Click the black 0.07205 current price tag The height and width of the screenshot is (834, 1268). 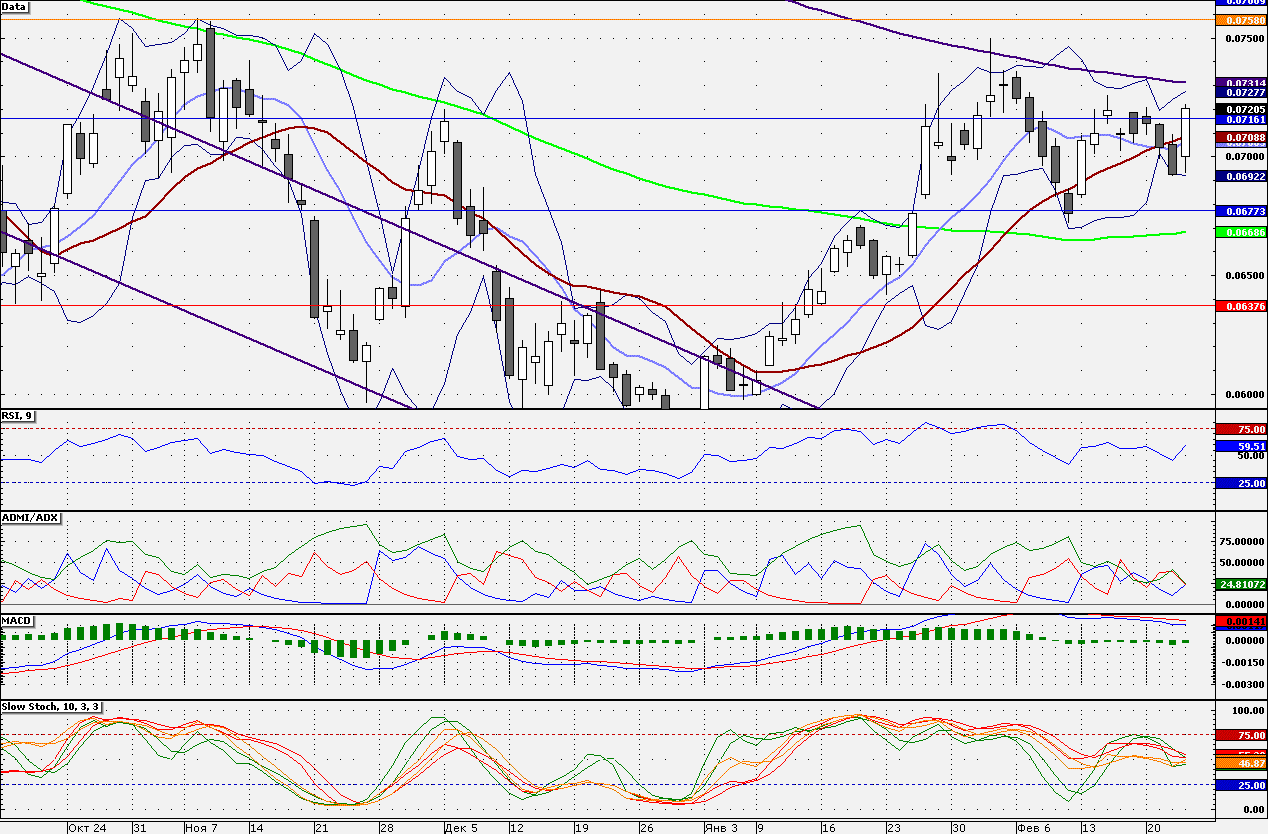[1240, 107]
